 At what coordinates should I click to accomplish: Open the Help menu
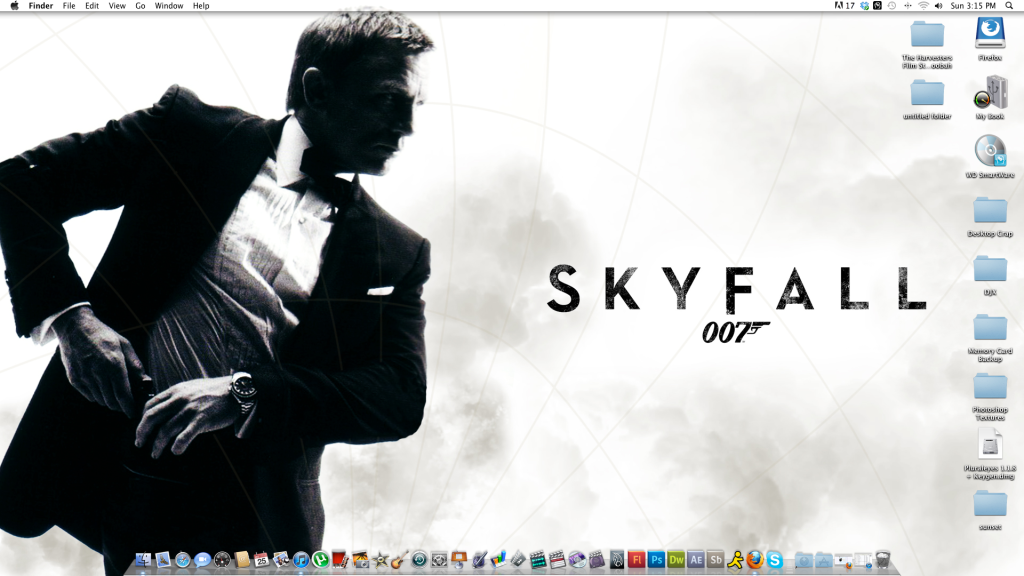(x=201, y=6)
